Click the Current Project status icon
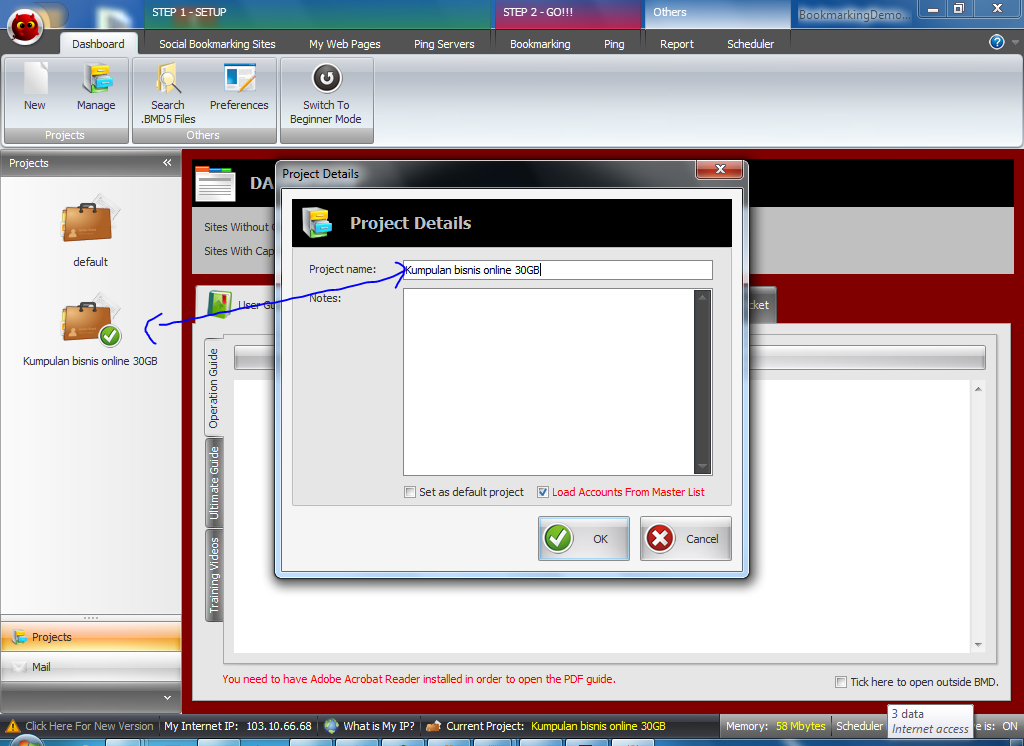This screenshot has height=746, width=1024. coord(433,726)
